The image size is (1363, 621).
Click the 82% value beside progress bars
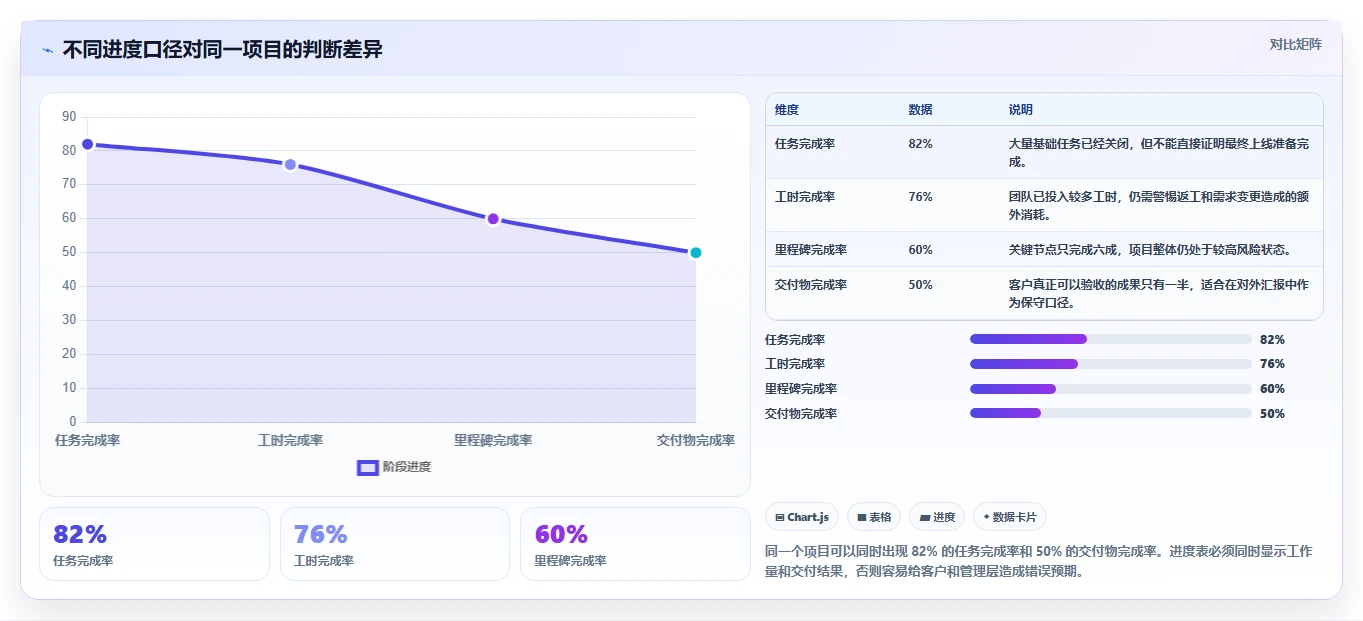coord(1272,339)
